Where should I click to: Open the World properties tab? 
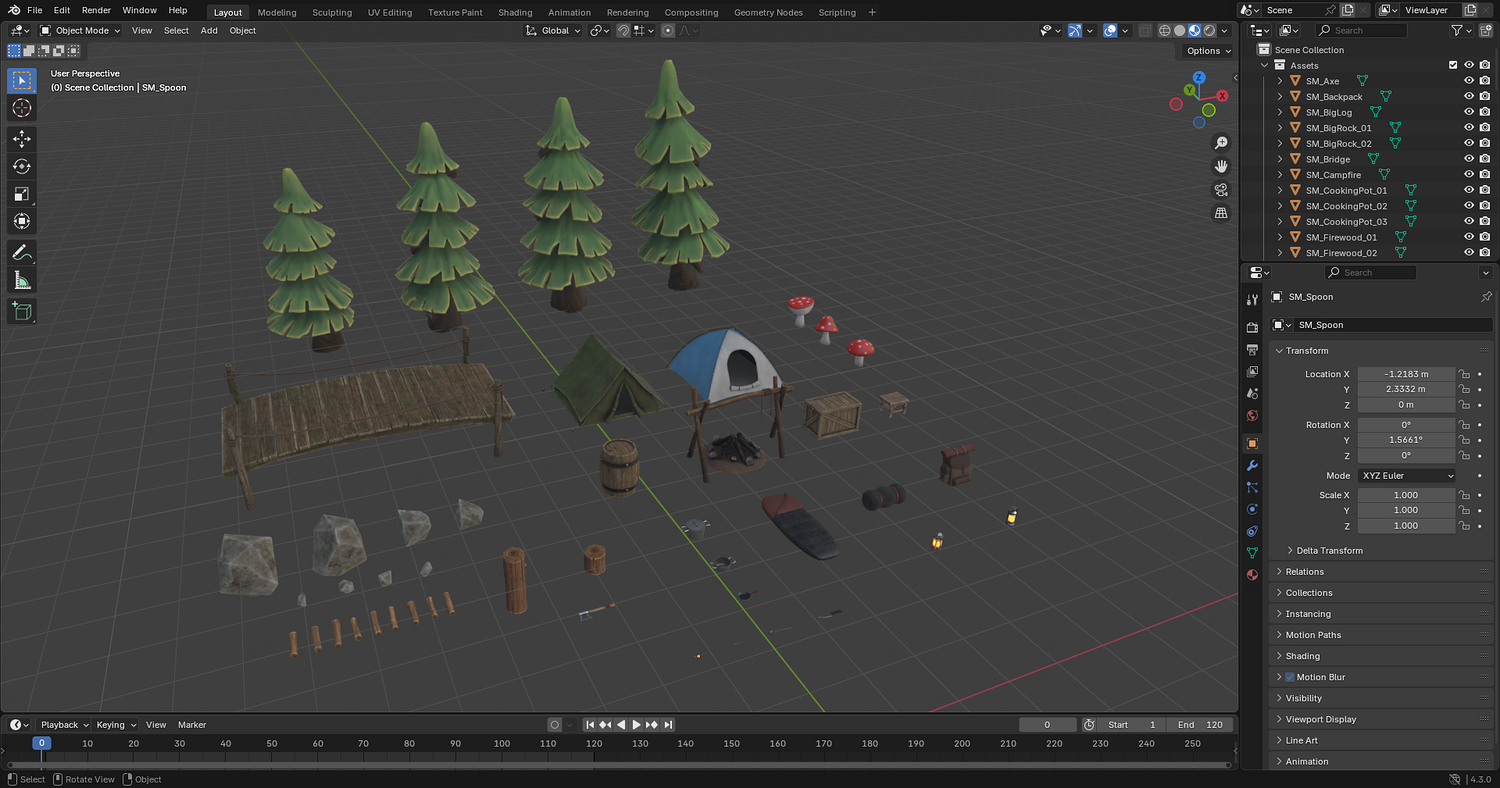pyautogui.click(x=1252, y=416)
